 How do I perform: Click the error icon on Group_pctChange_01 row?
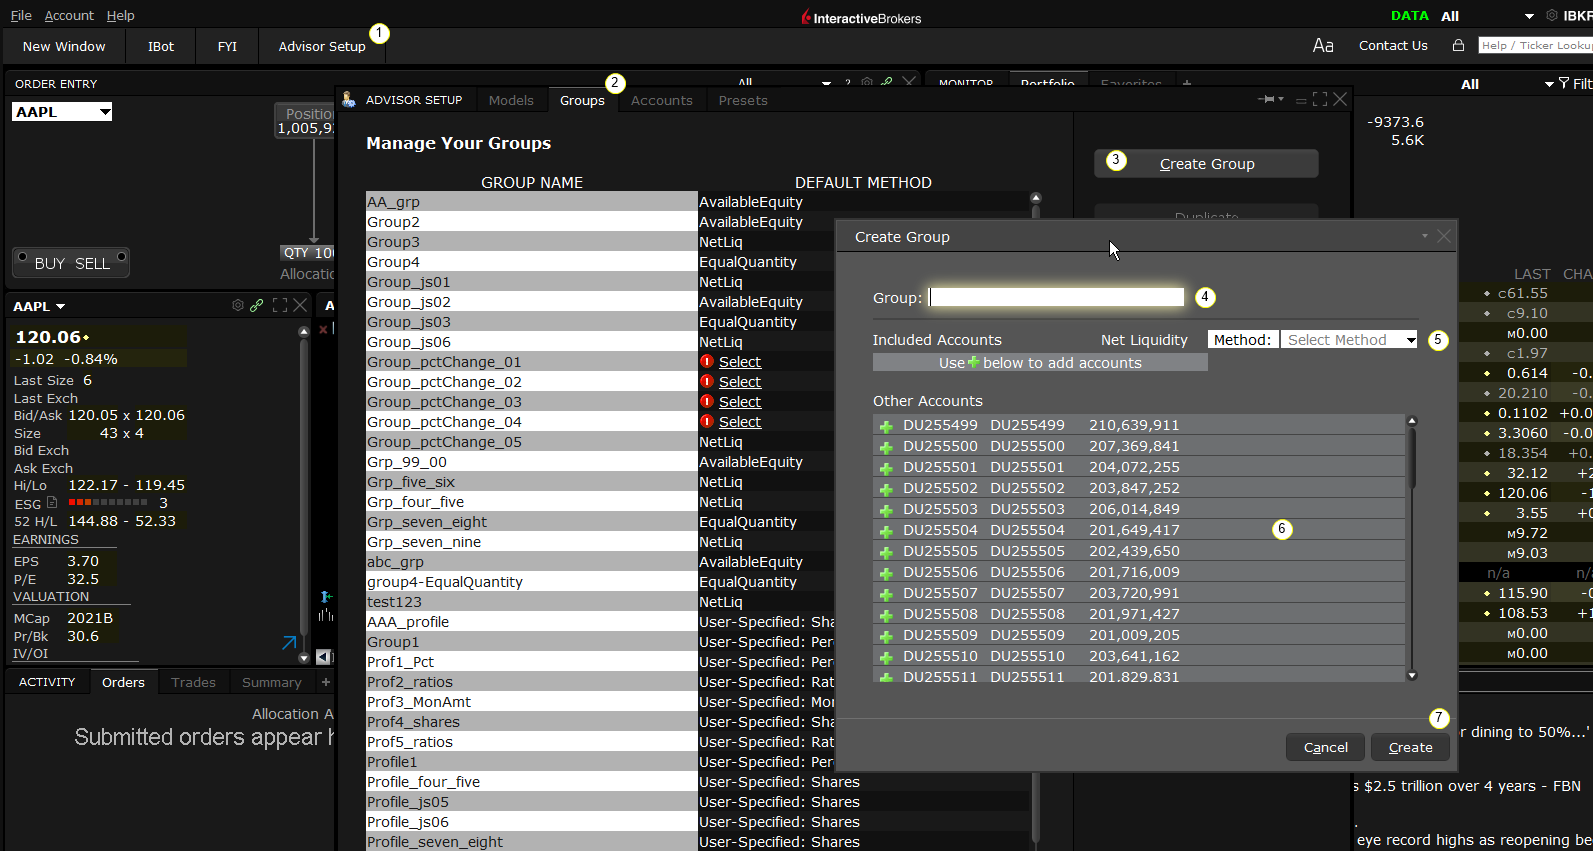pos(707,361)
